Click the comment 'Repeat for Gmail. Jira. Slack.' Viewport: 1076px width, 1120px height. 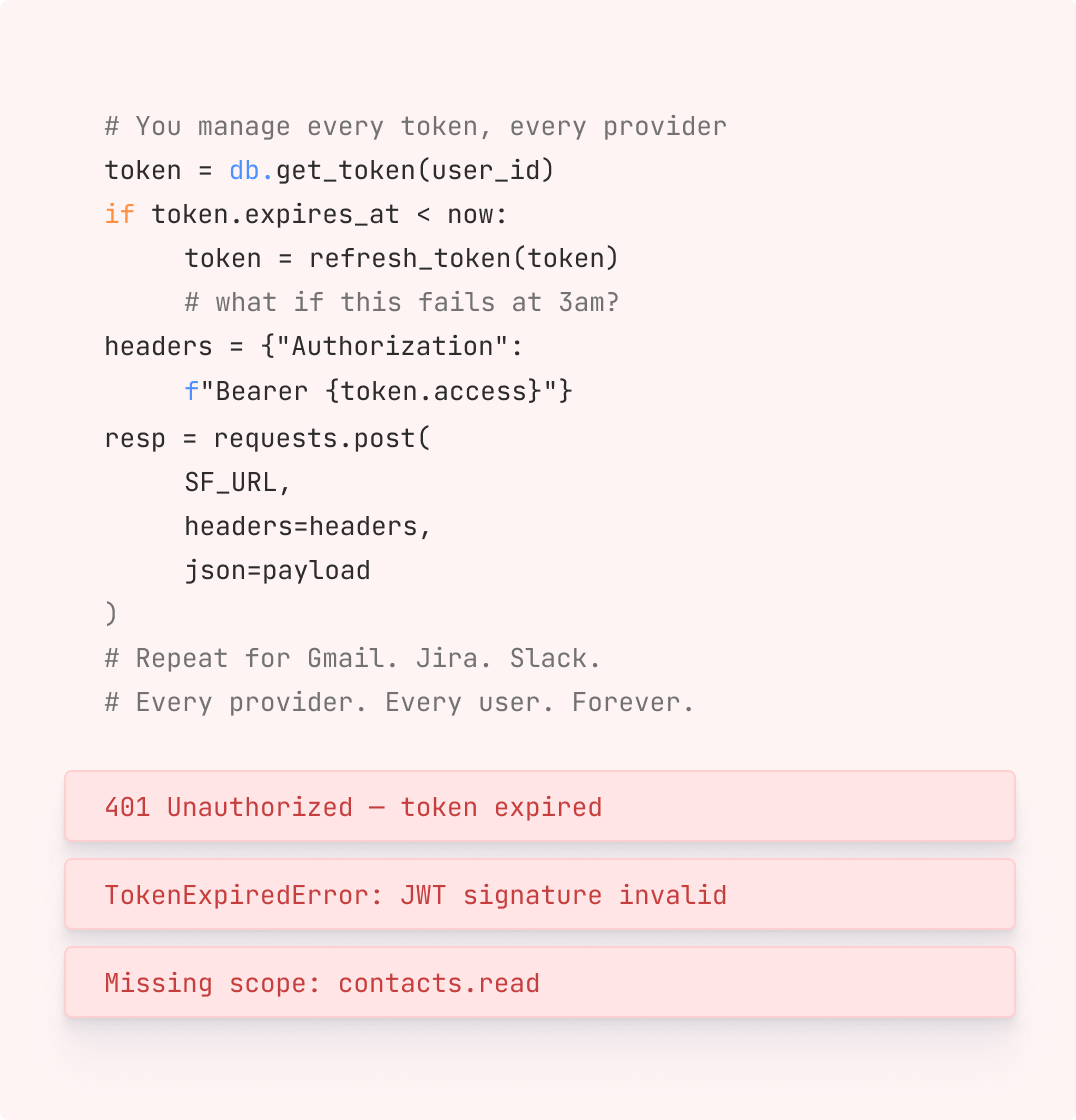352,658
